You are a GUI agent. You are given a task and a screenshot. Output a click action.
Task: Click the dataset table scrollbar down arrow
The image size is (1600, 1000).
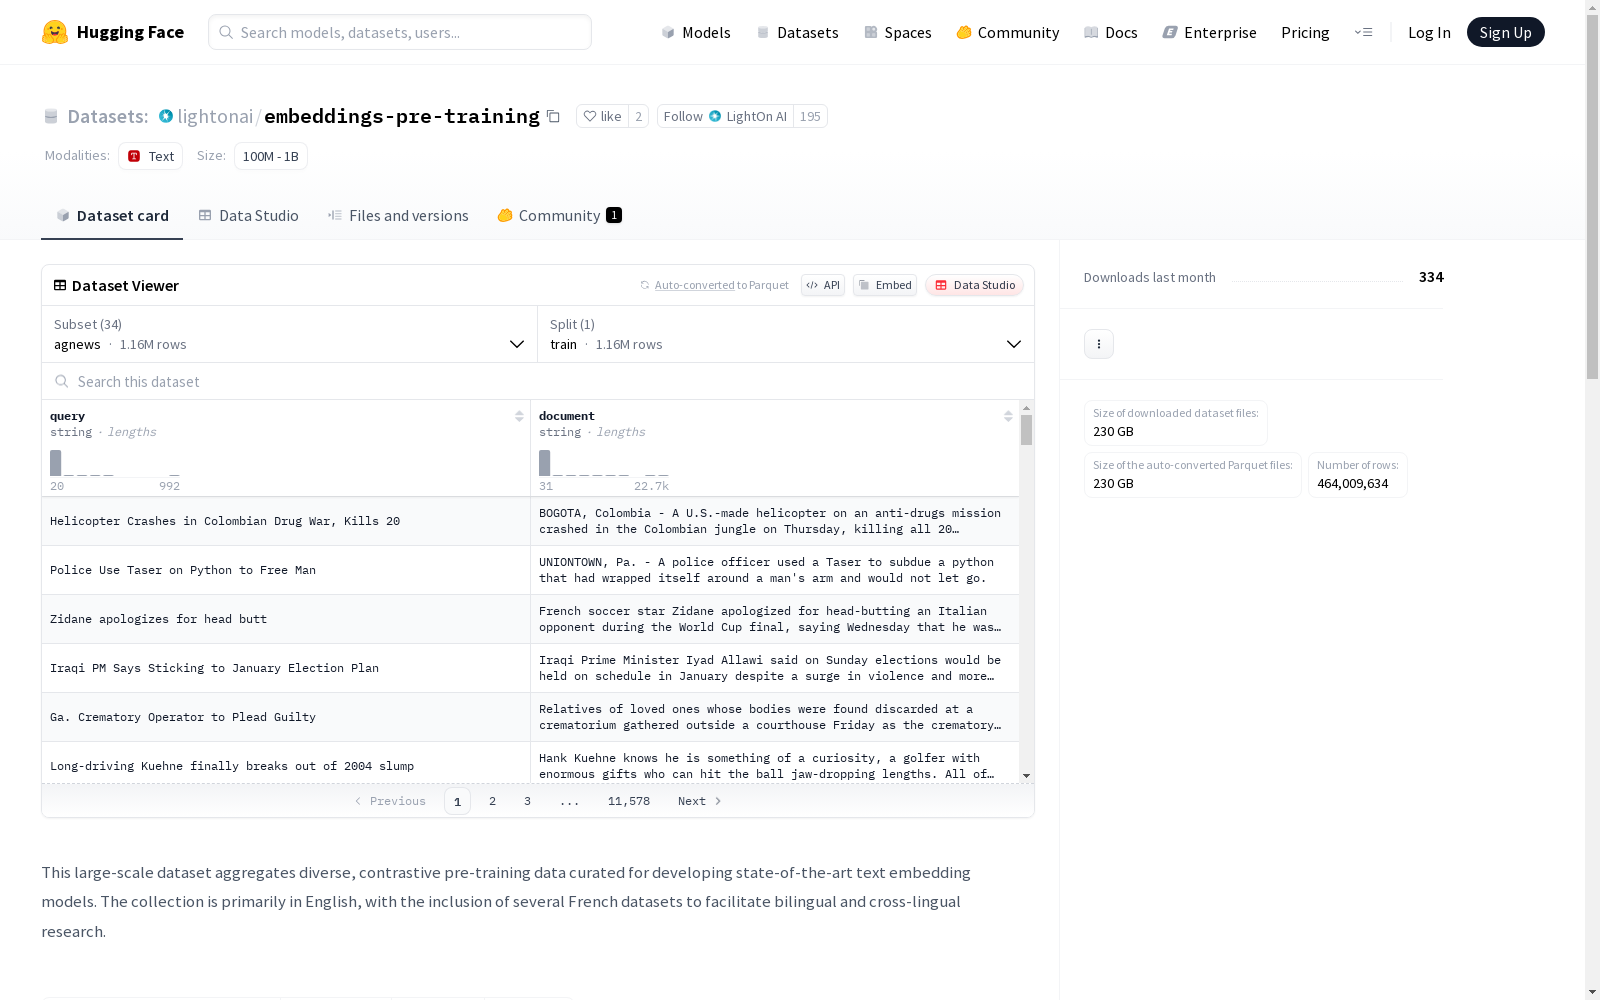[1026, 776]
